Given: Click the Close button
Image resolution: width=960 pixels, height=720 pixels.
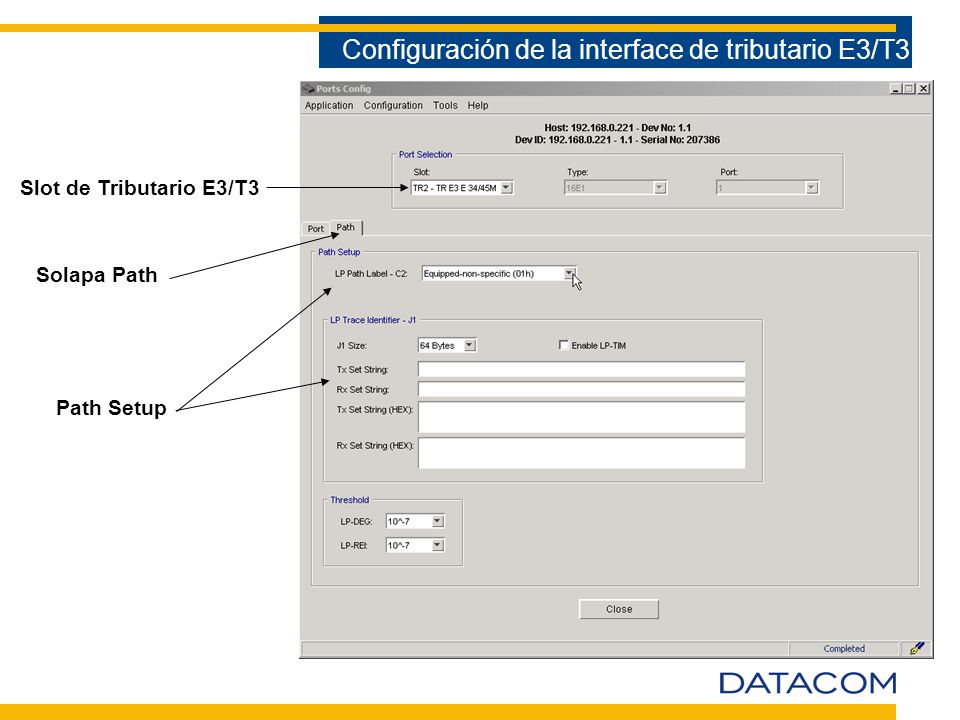Looking at the screenshot, I should pyautogui.click(x=619, y=609).
